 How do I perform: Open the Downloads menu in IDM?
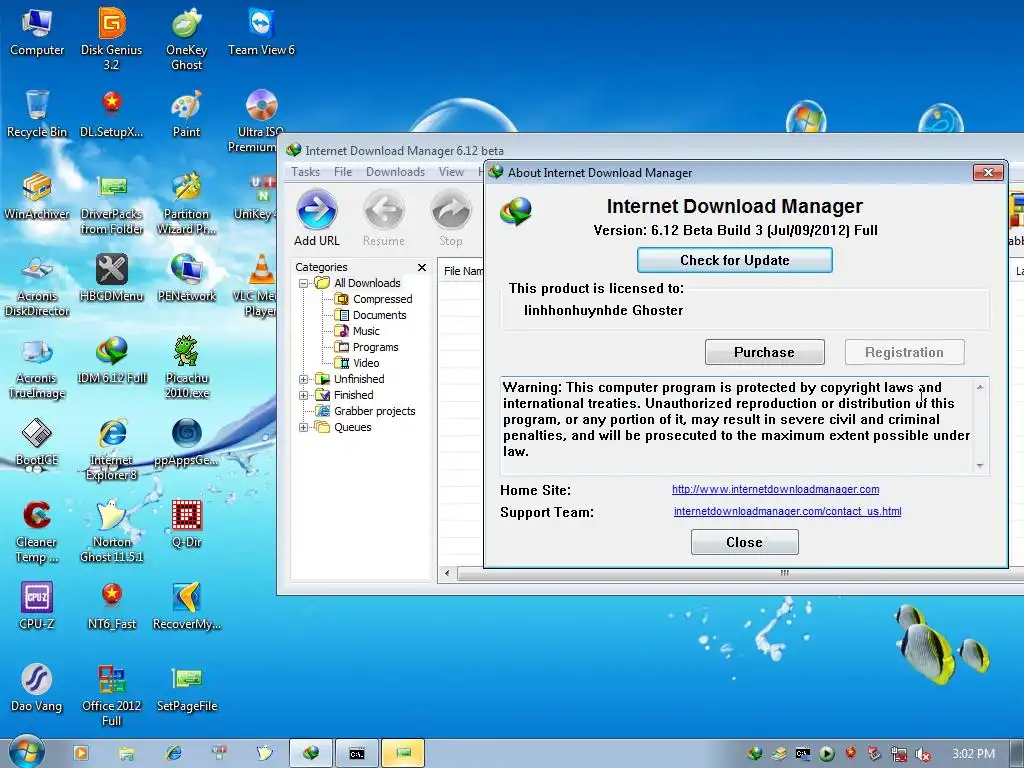click(395, 172)
